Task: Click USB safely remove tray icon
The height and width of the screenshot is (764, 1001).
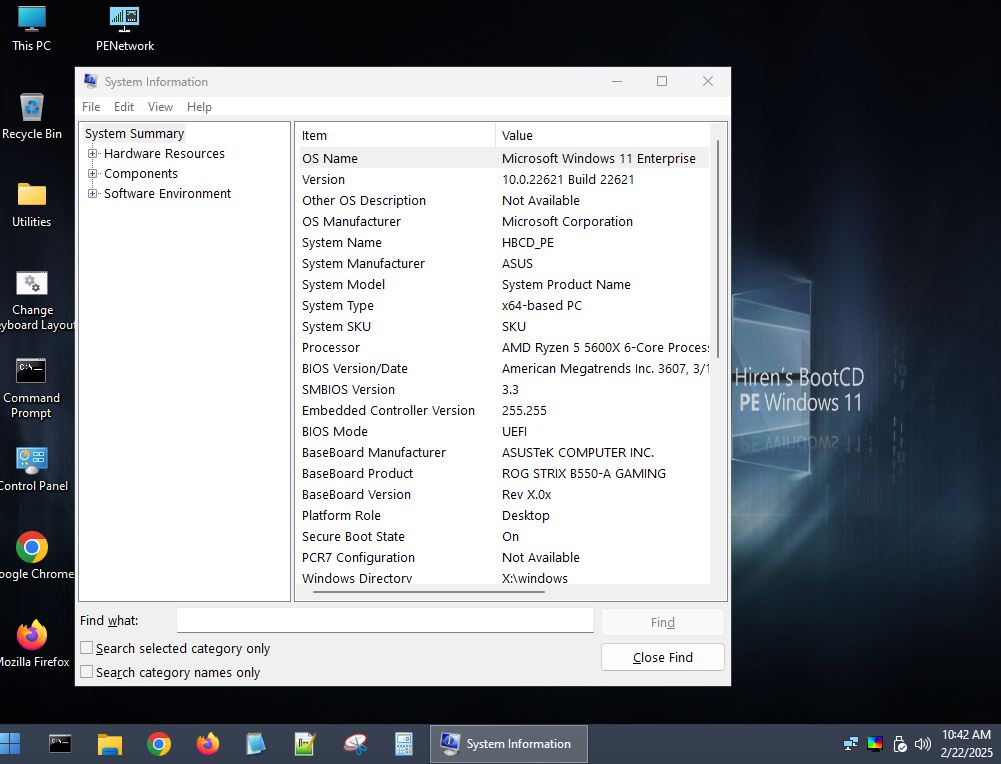Action: pyautogui.click(x=899, y=744)
